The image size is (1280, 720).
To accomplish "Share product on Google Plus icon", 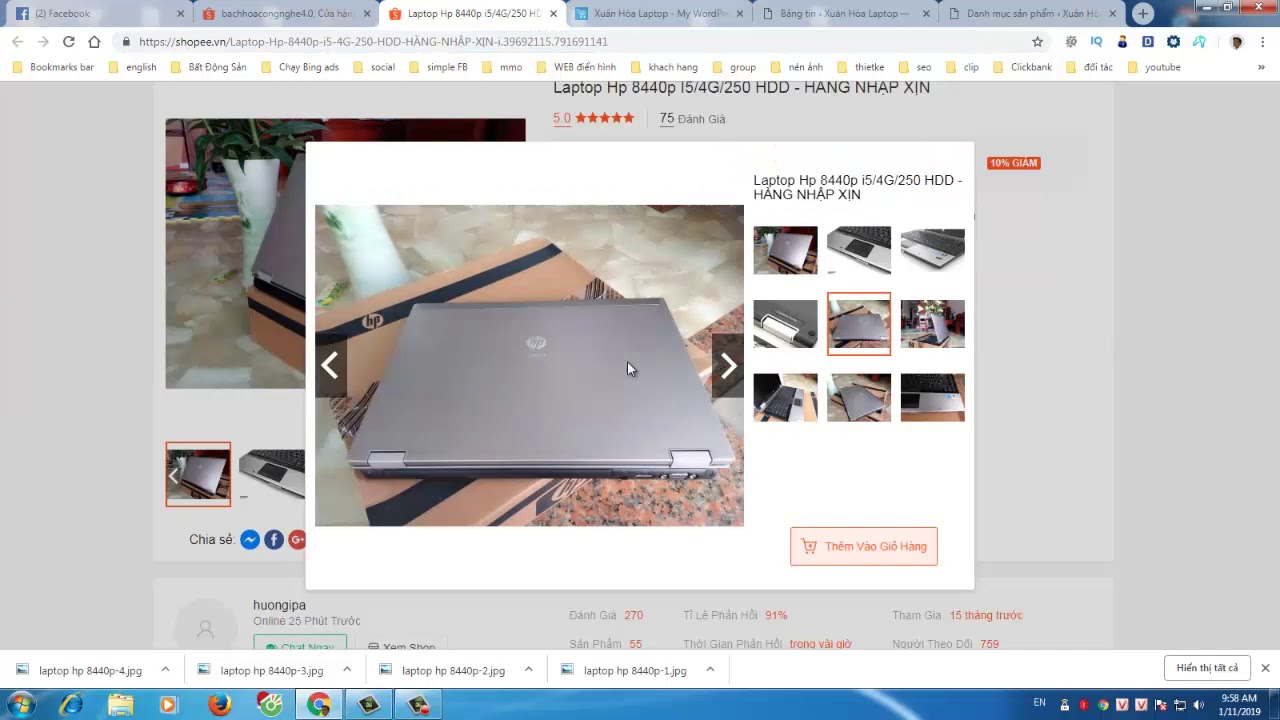I will point(297,539).
